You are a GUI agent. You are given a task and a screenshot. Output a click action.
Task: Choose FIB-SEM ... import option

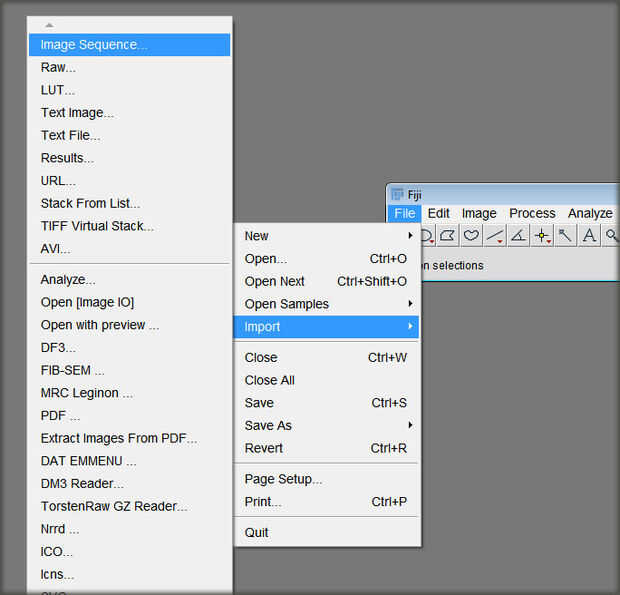(x=130, y=370)
